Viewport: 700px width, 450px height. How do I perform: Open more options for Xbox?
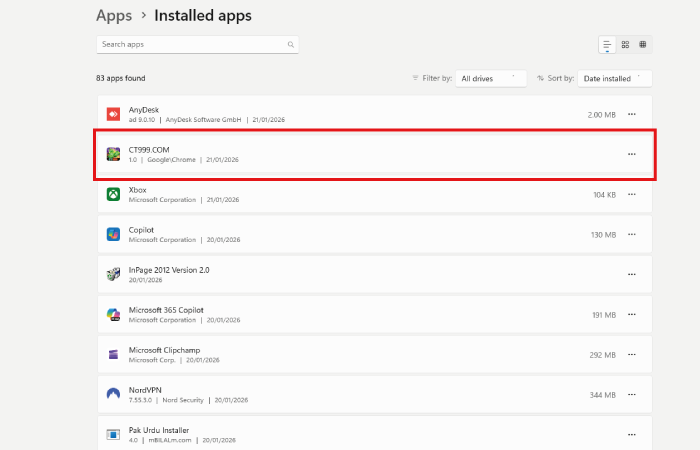point(631,194)
